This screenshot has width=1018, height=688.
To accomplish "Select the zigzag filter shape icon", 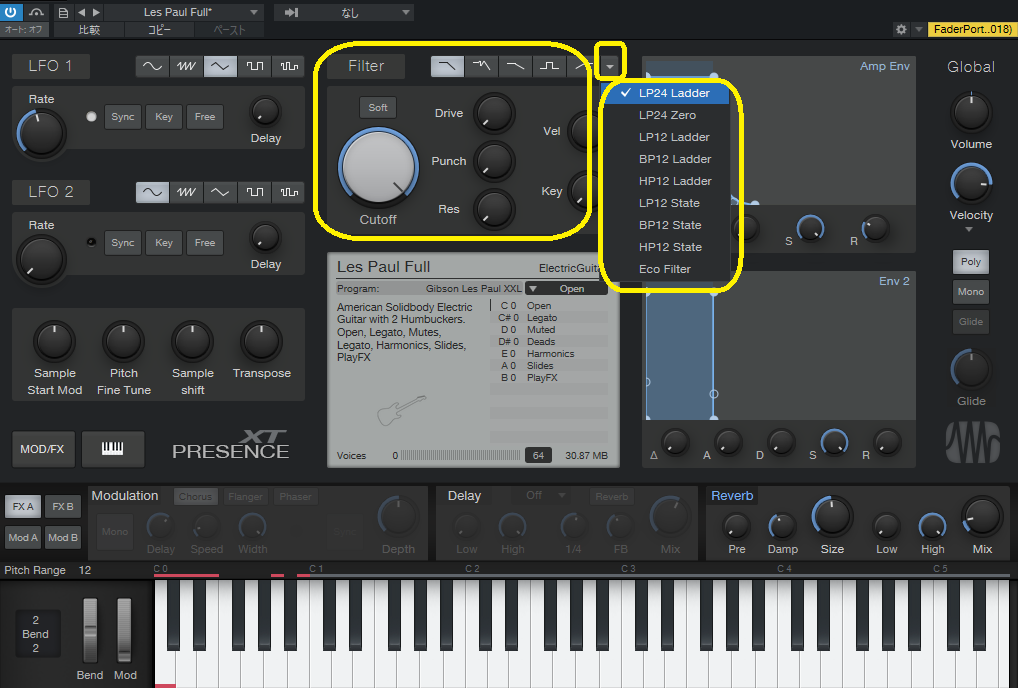I will (x=482, y=66).
